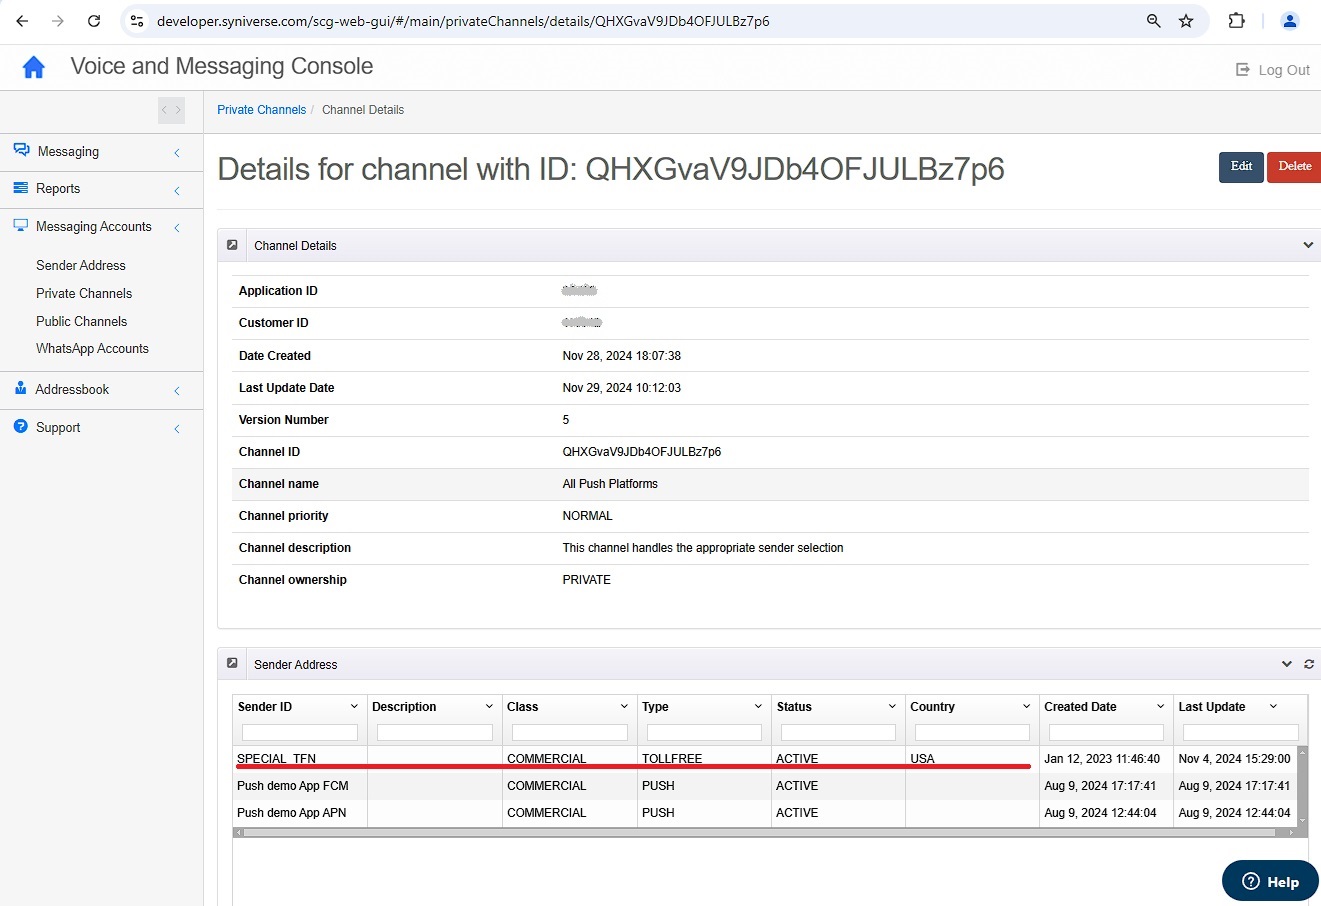Click Status filter input
The width and height of the screenshot is (1321, 906).
838,733
